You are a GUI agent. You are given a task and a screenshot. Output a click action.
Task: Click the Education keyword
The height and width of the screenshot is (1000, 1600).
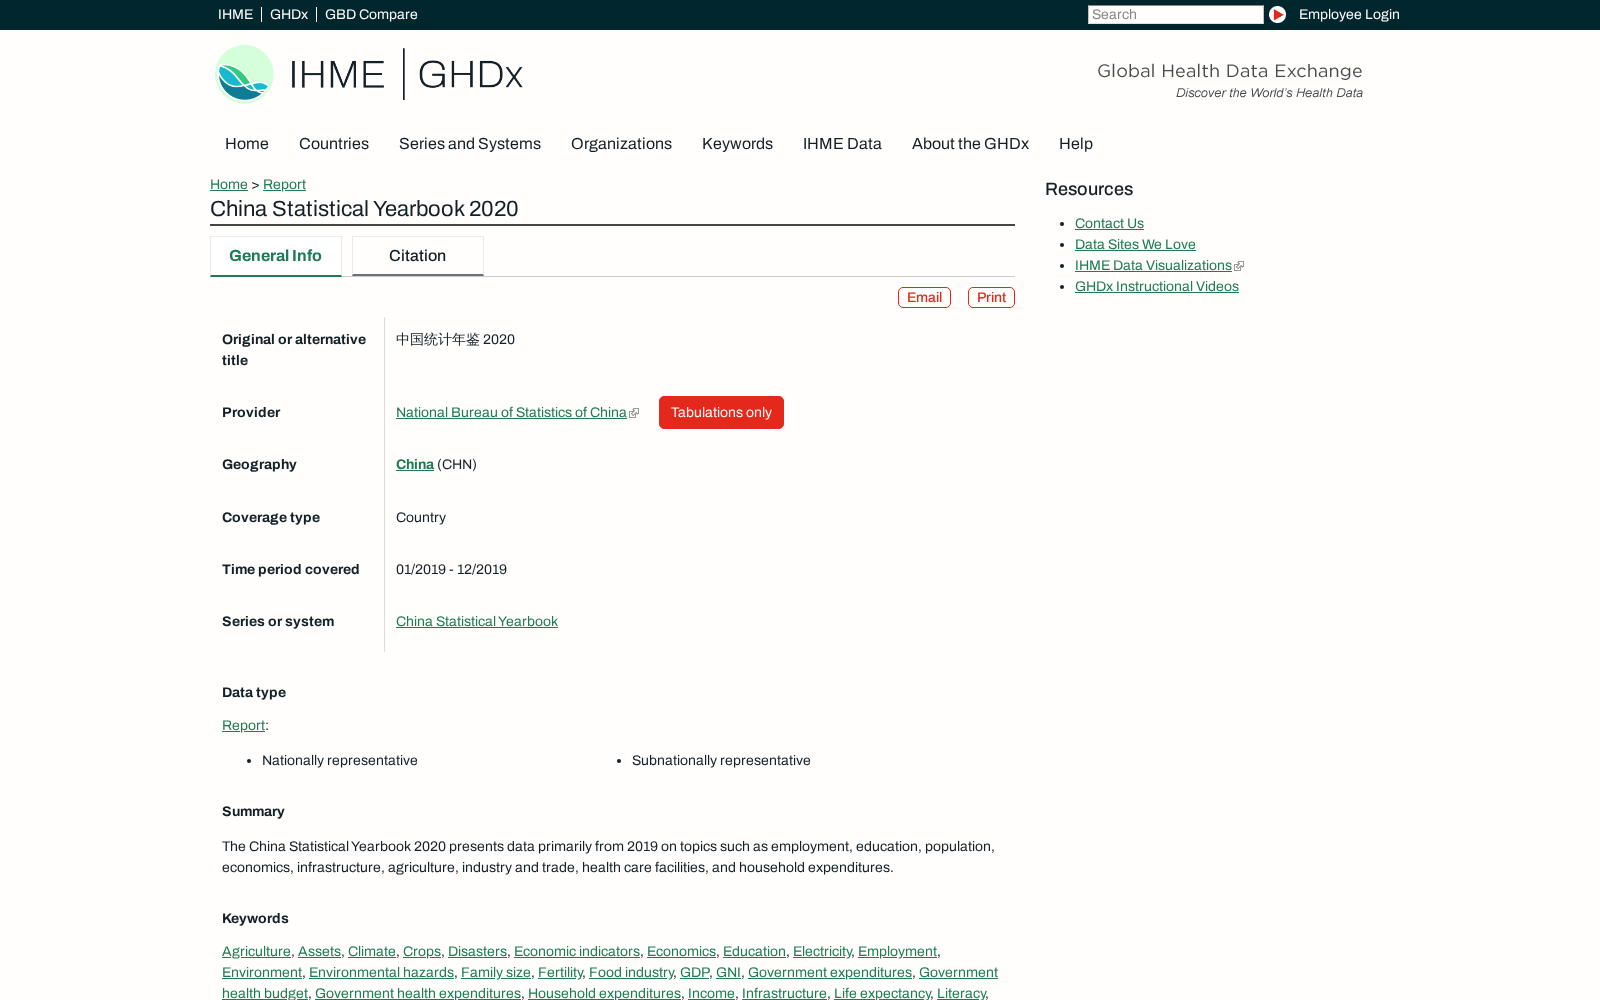pos(754,952)
